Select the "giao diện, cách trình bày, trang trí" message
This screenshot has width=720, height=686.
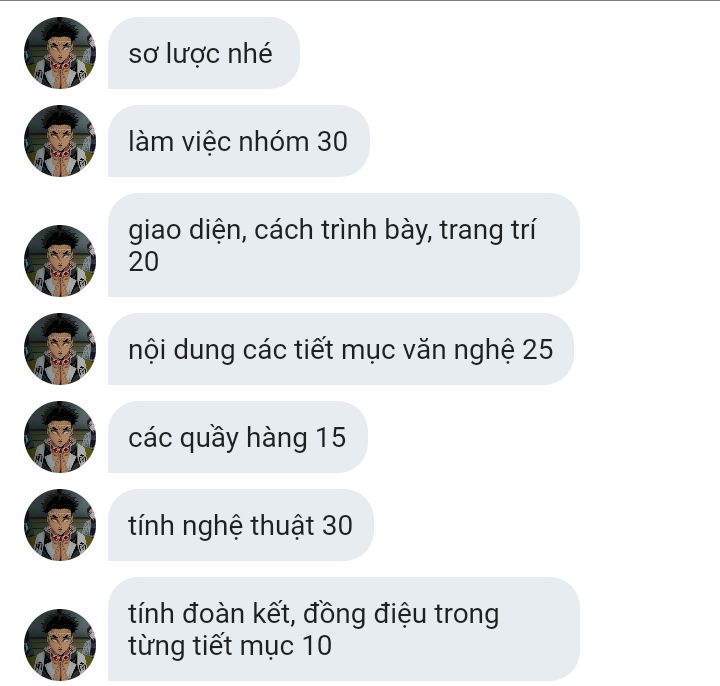click(x=343, y=245)
